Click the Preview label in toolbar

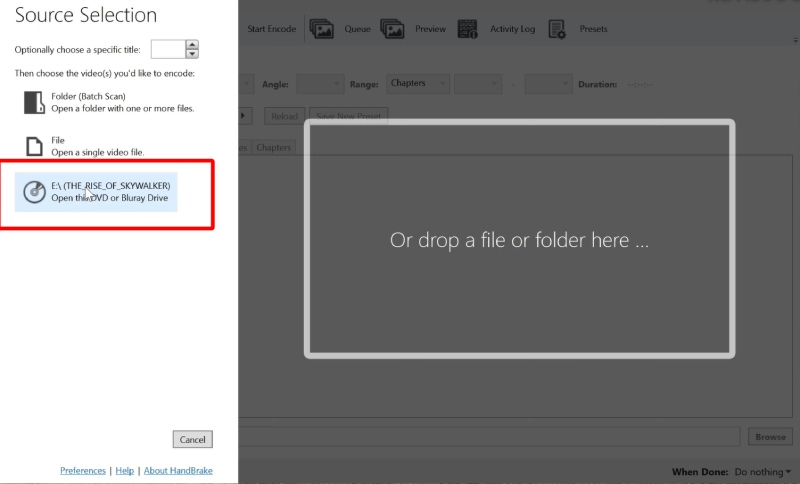430,29
